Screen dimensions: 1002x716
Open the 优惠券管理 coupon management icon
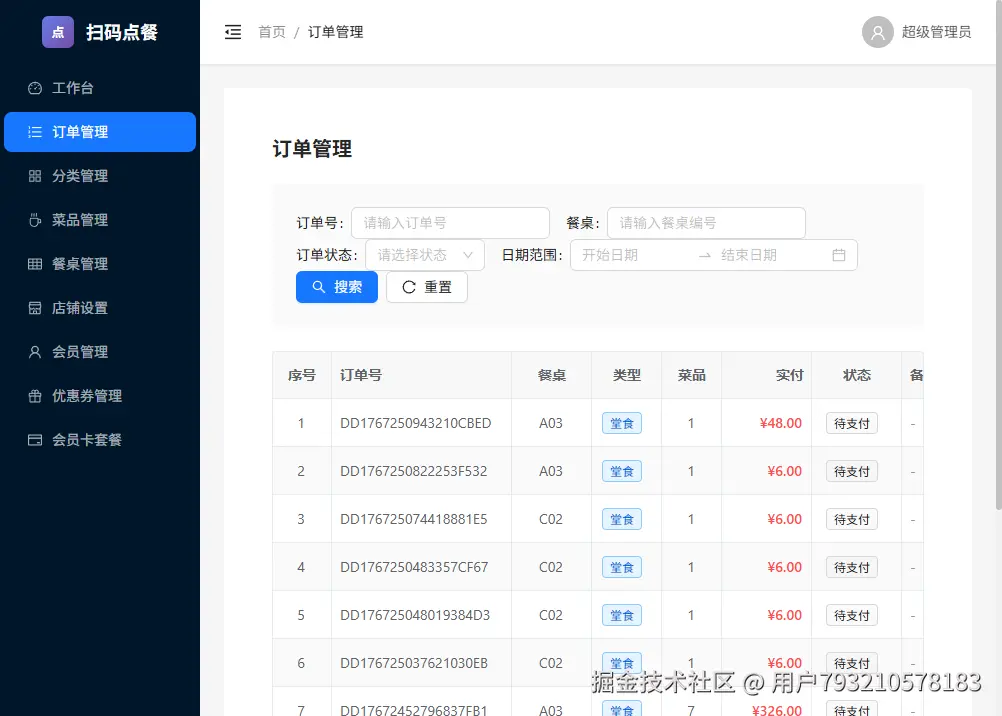click(34, 396)
